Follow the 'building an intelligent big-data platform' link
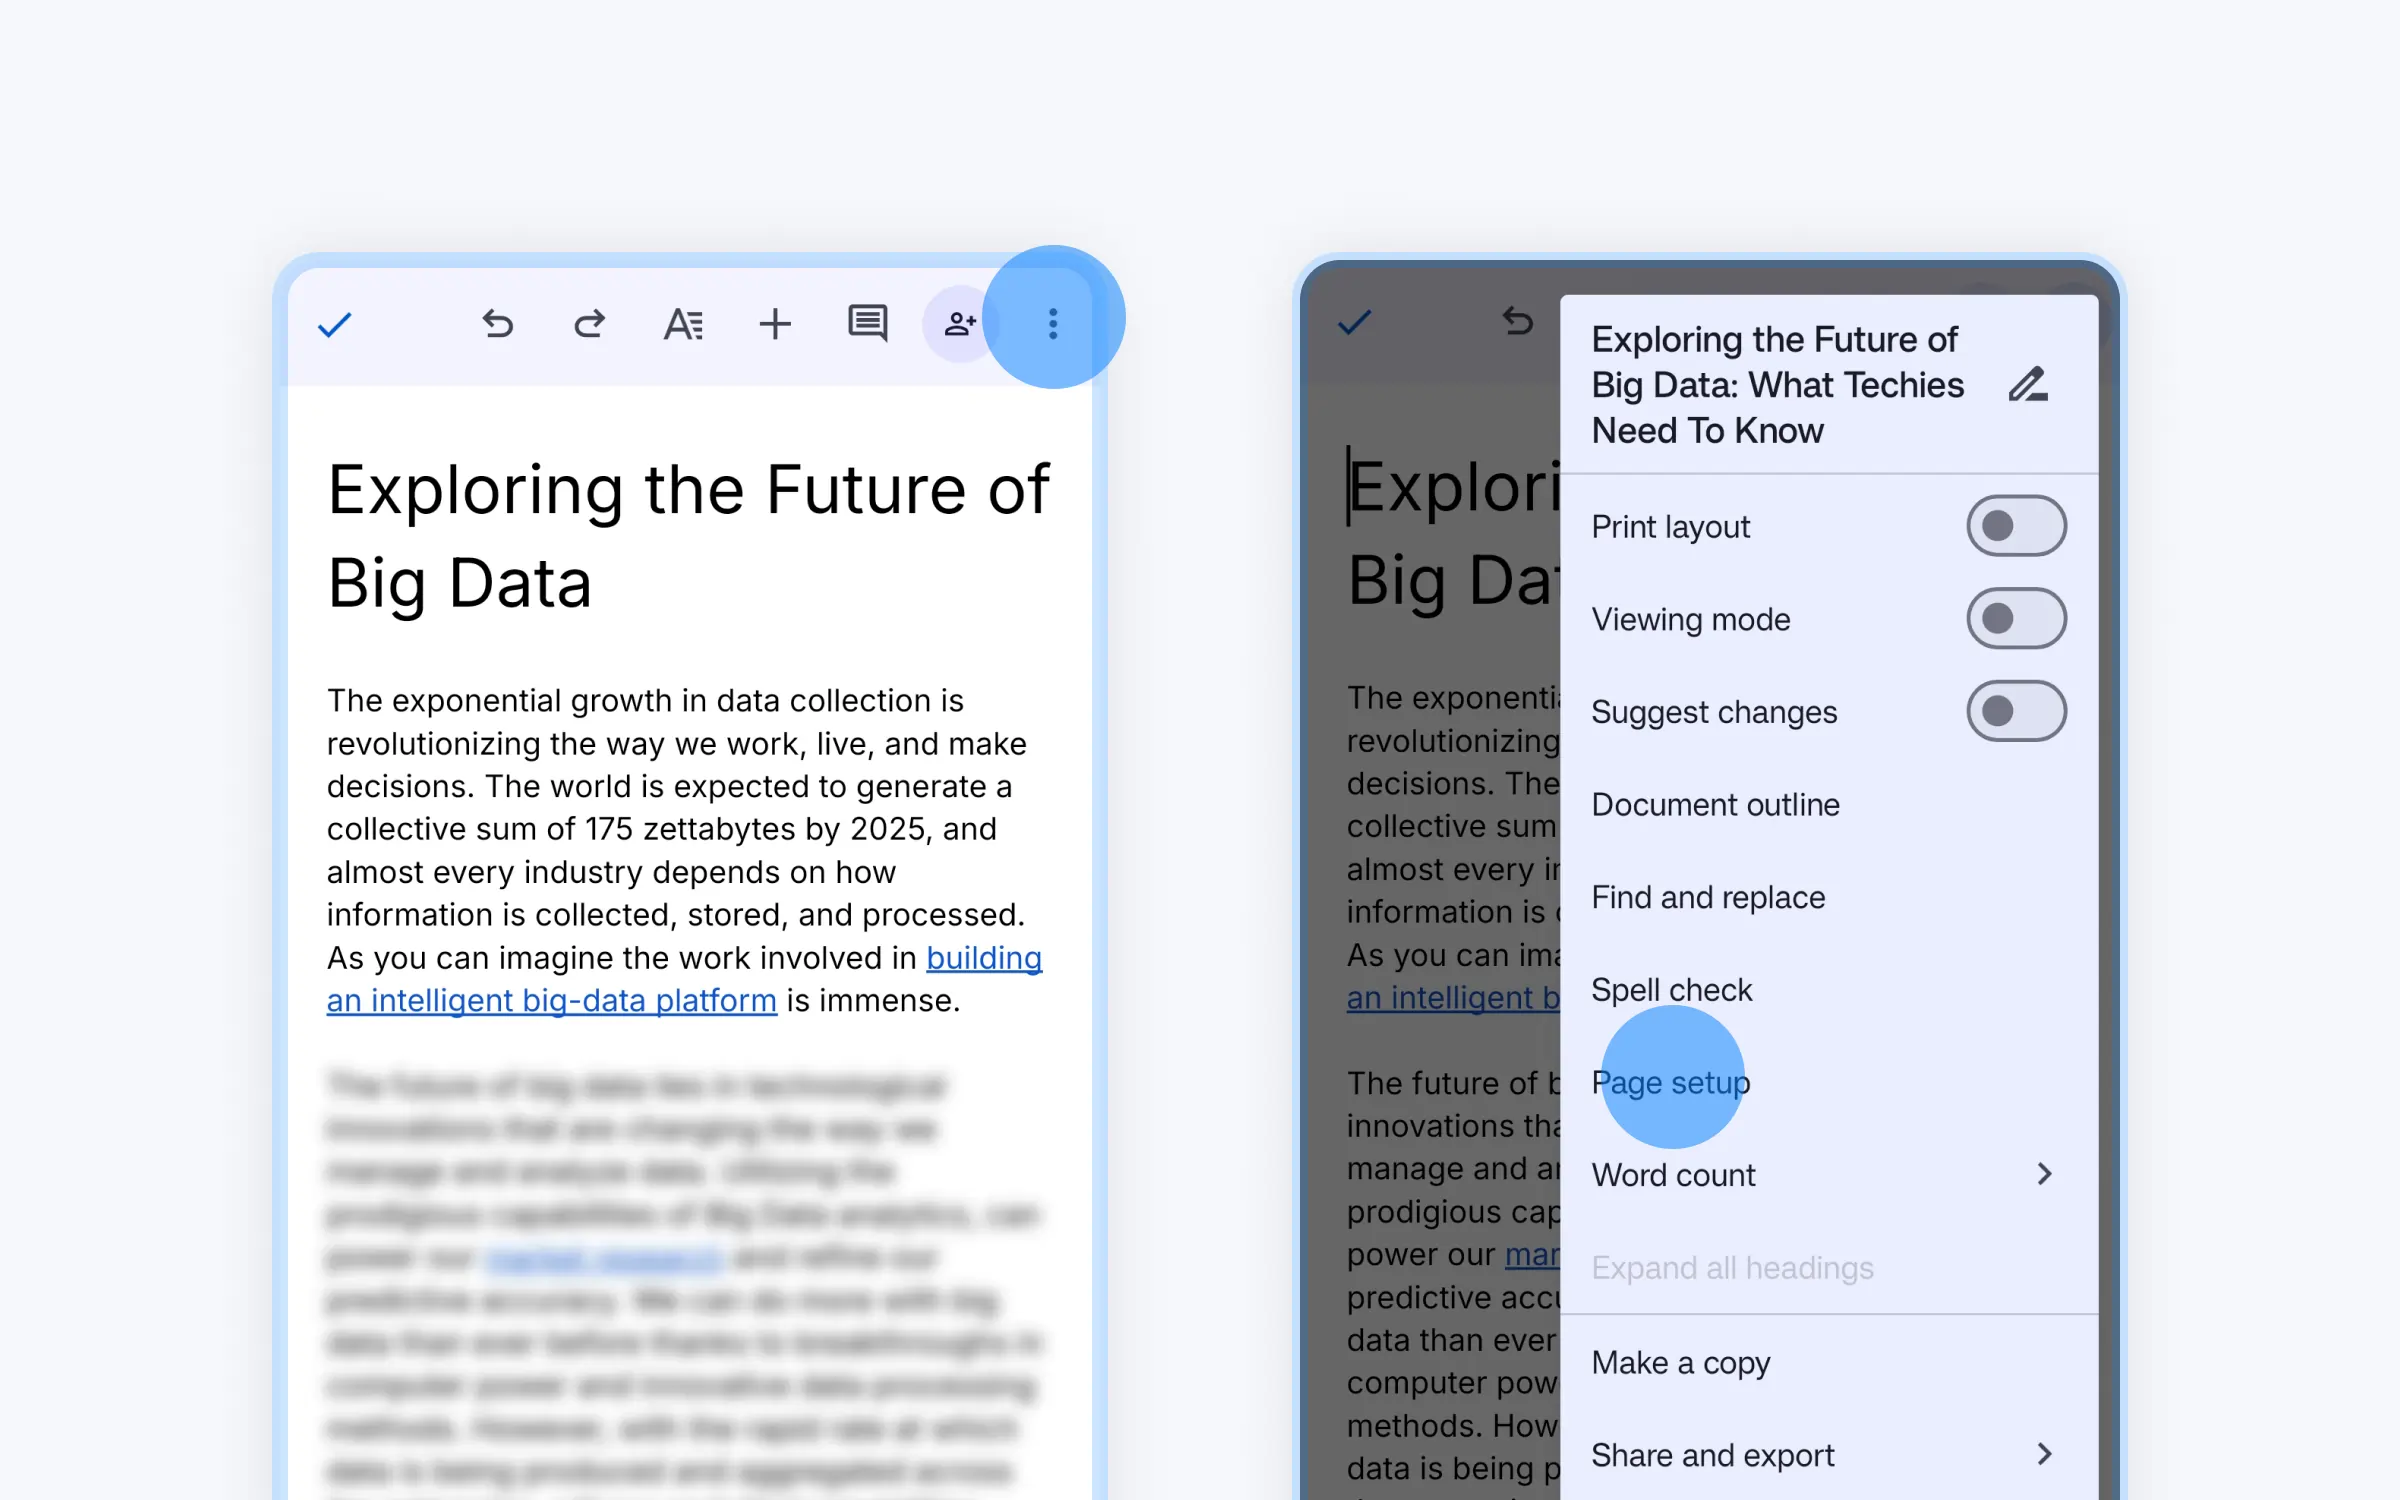The image size is (2400, 1500). tap(552, 1000)
